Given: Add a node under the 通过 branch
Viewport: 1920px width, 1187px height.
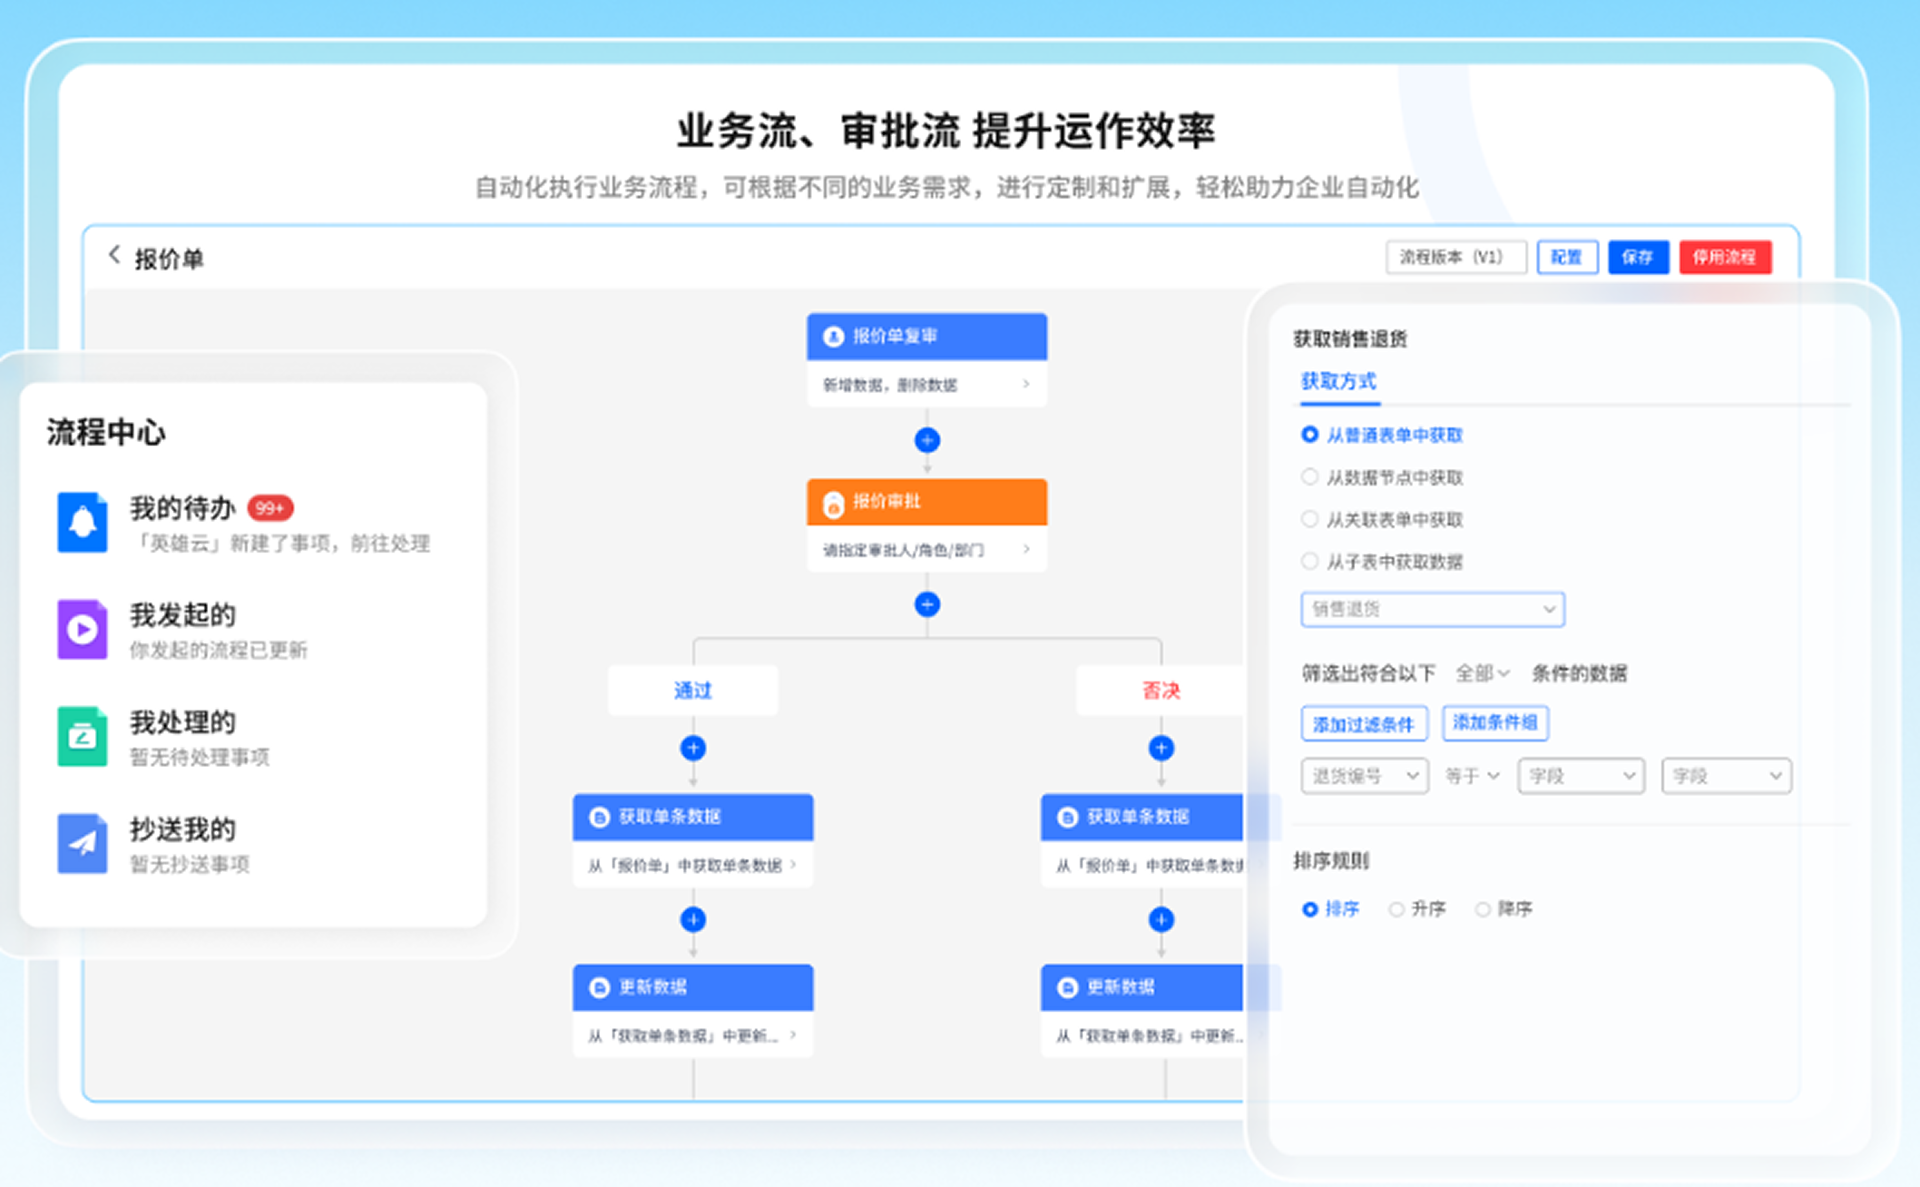Looking at the screenshot, I should click(693, 748).
